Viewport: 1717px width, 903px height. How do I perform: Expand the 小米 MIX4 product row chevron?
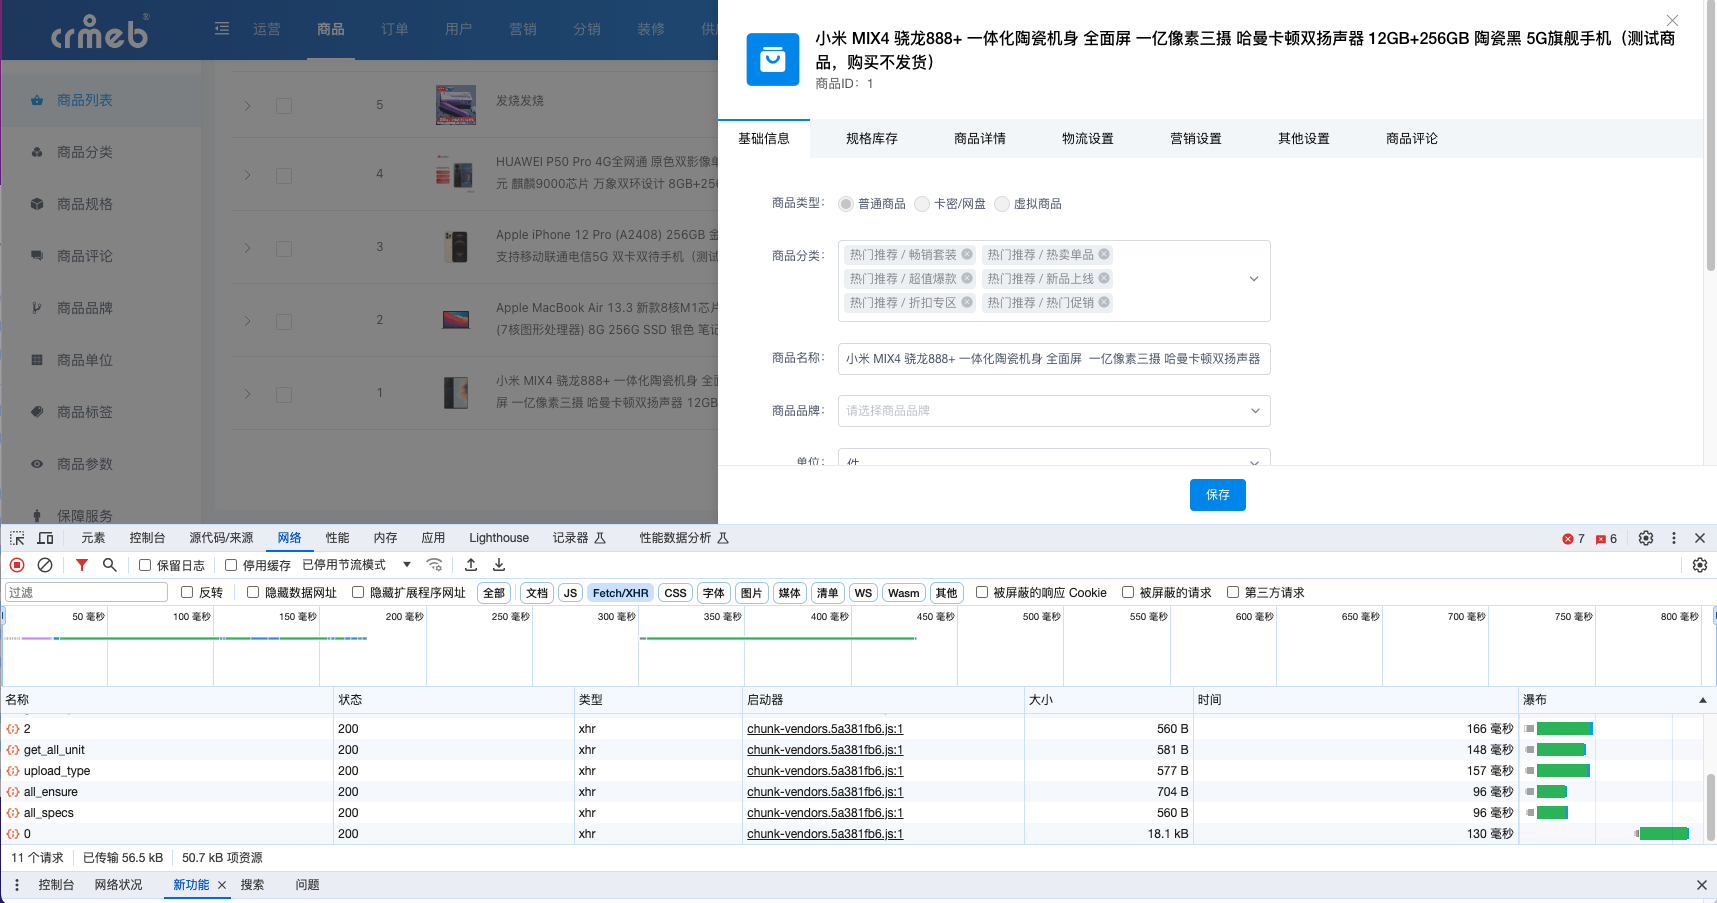pos(247,394)
